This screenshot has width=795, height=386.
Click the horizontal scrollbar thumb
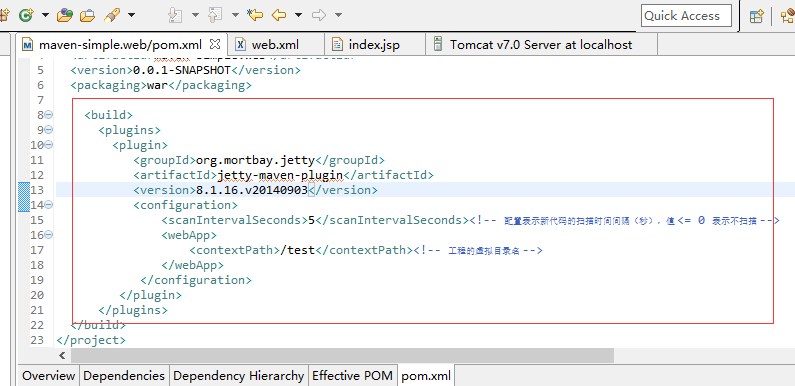point(342,356)
